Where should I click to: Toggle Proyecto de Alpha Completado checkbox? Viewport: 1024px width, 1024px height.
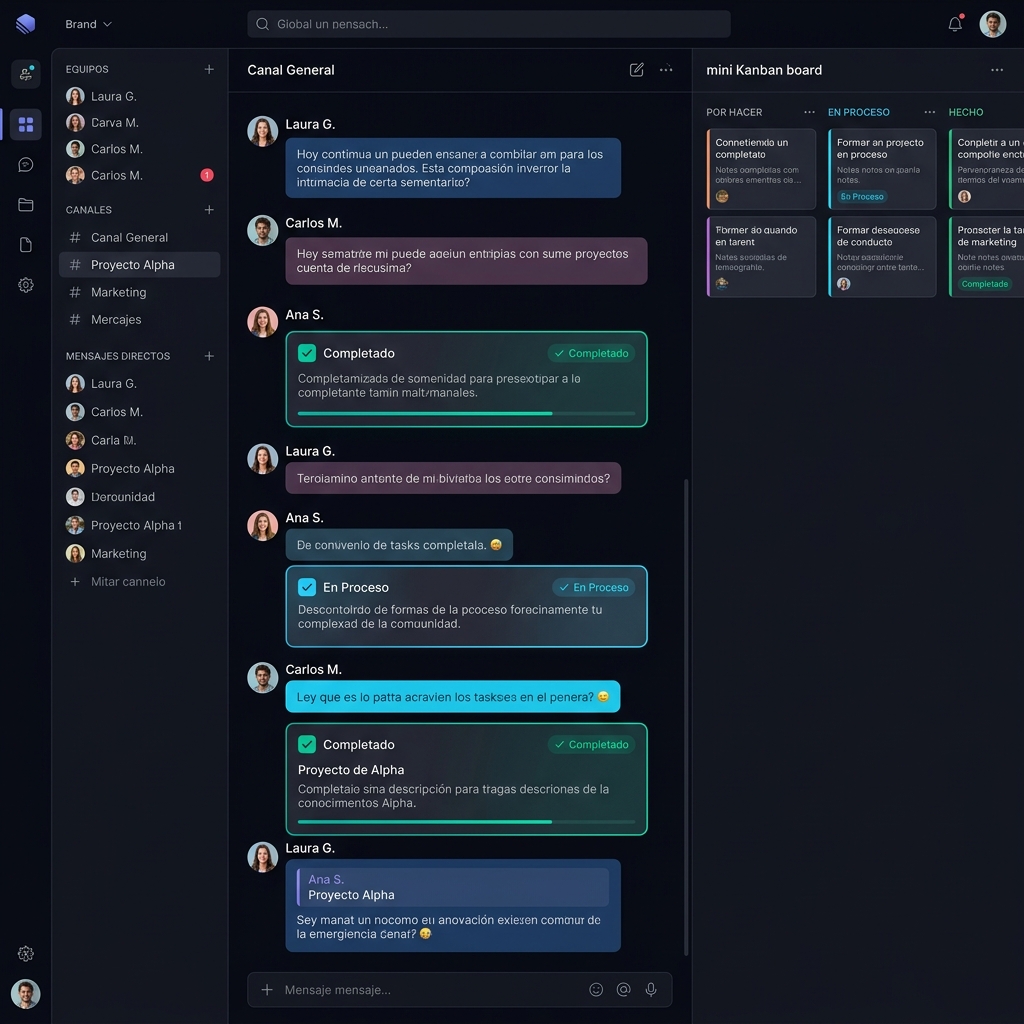click(307, 744)
